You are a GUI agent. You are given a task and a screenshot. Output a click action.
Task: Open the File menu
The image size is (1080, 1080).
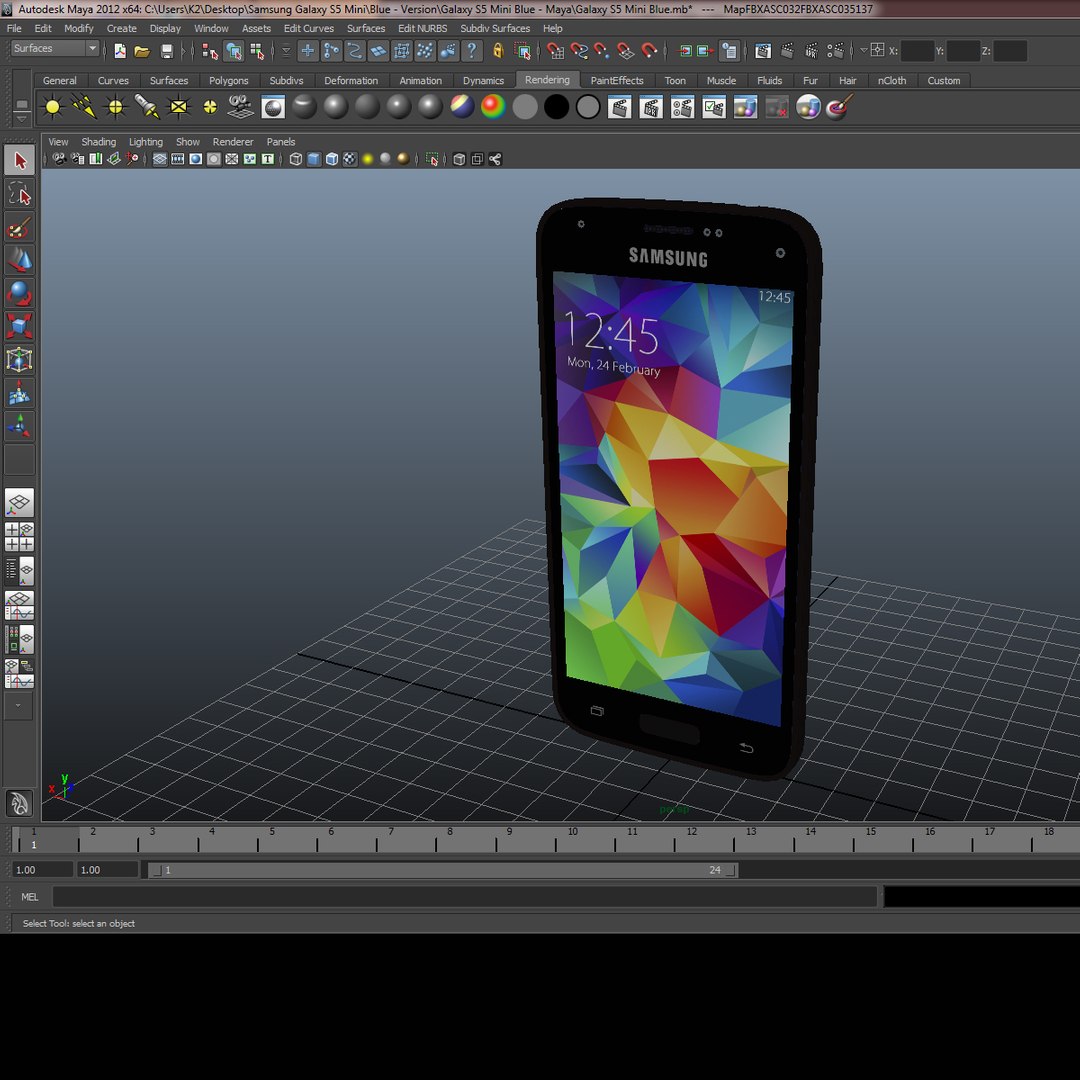click(x=14, y=28)
